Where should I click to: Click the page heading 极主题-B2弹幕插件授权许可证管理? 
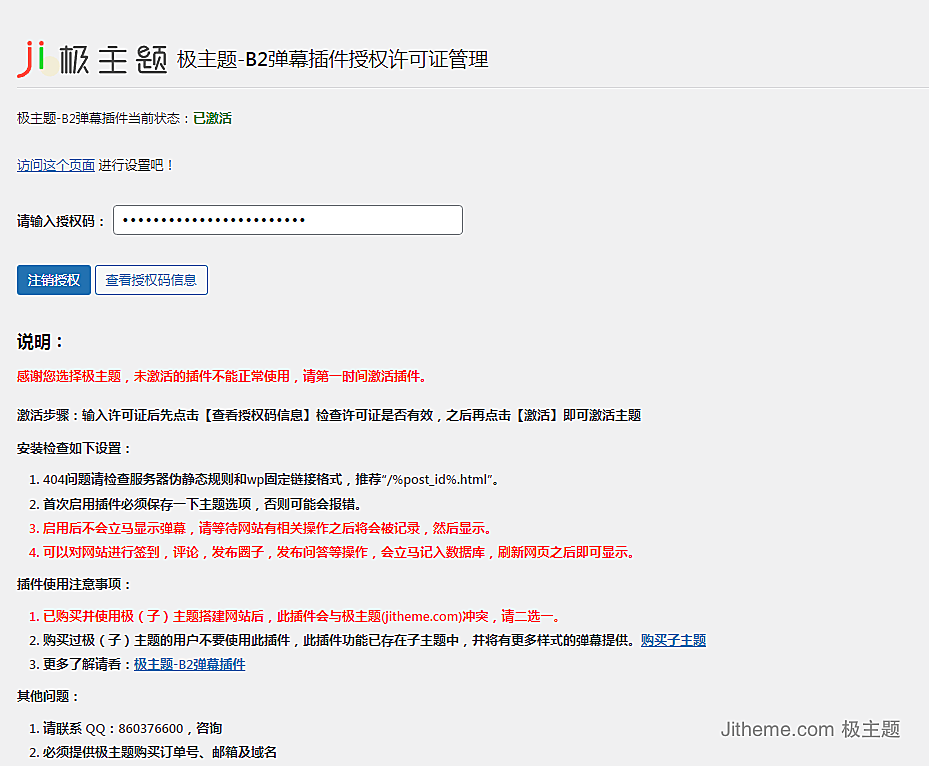click(x=332, y=59)
